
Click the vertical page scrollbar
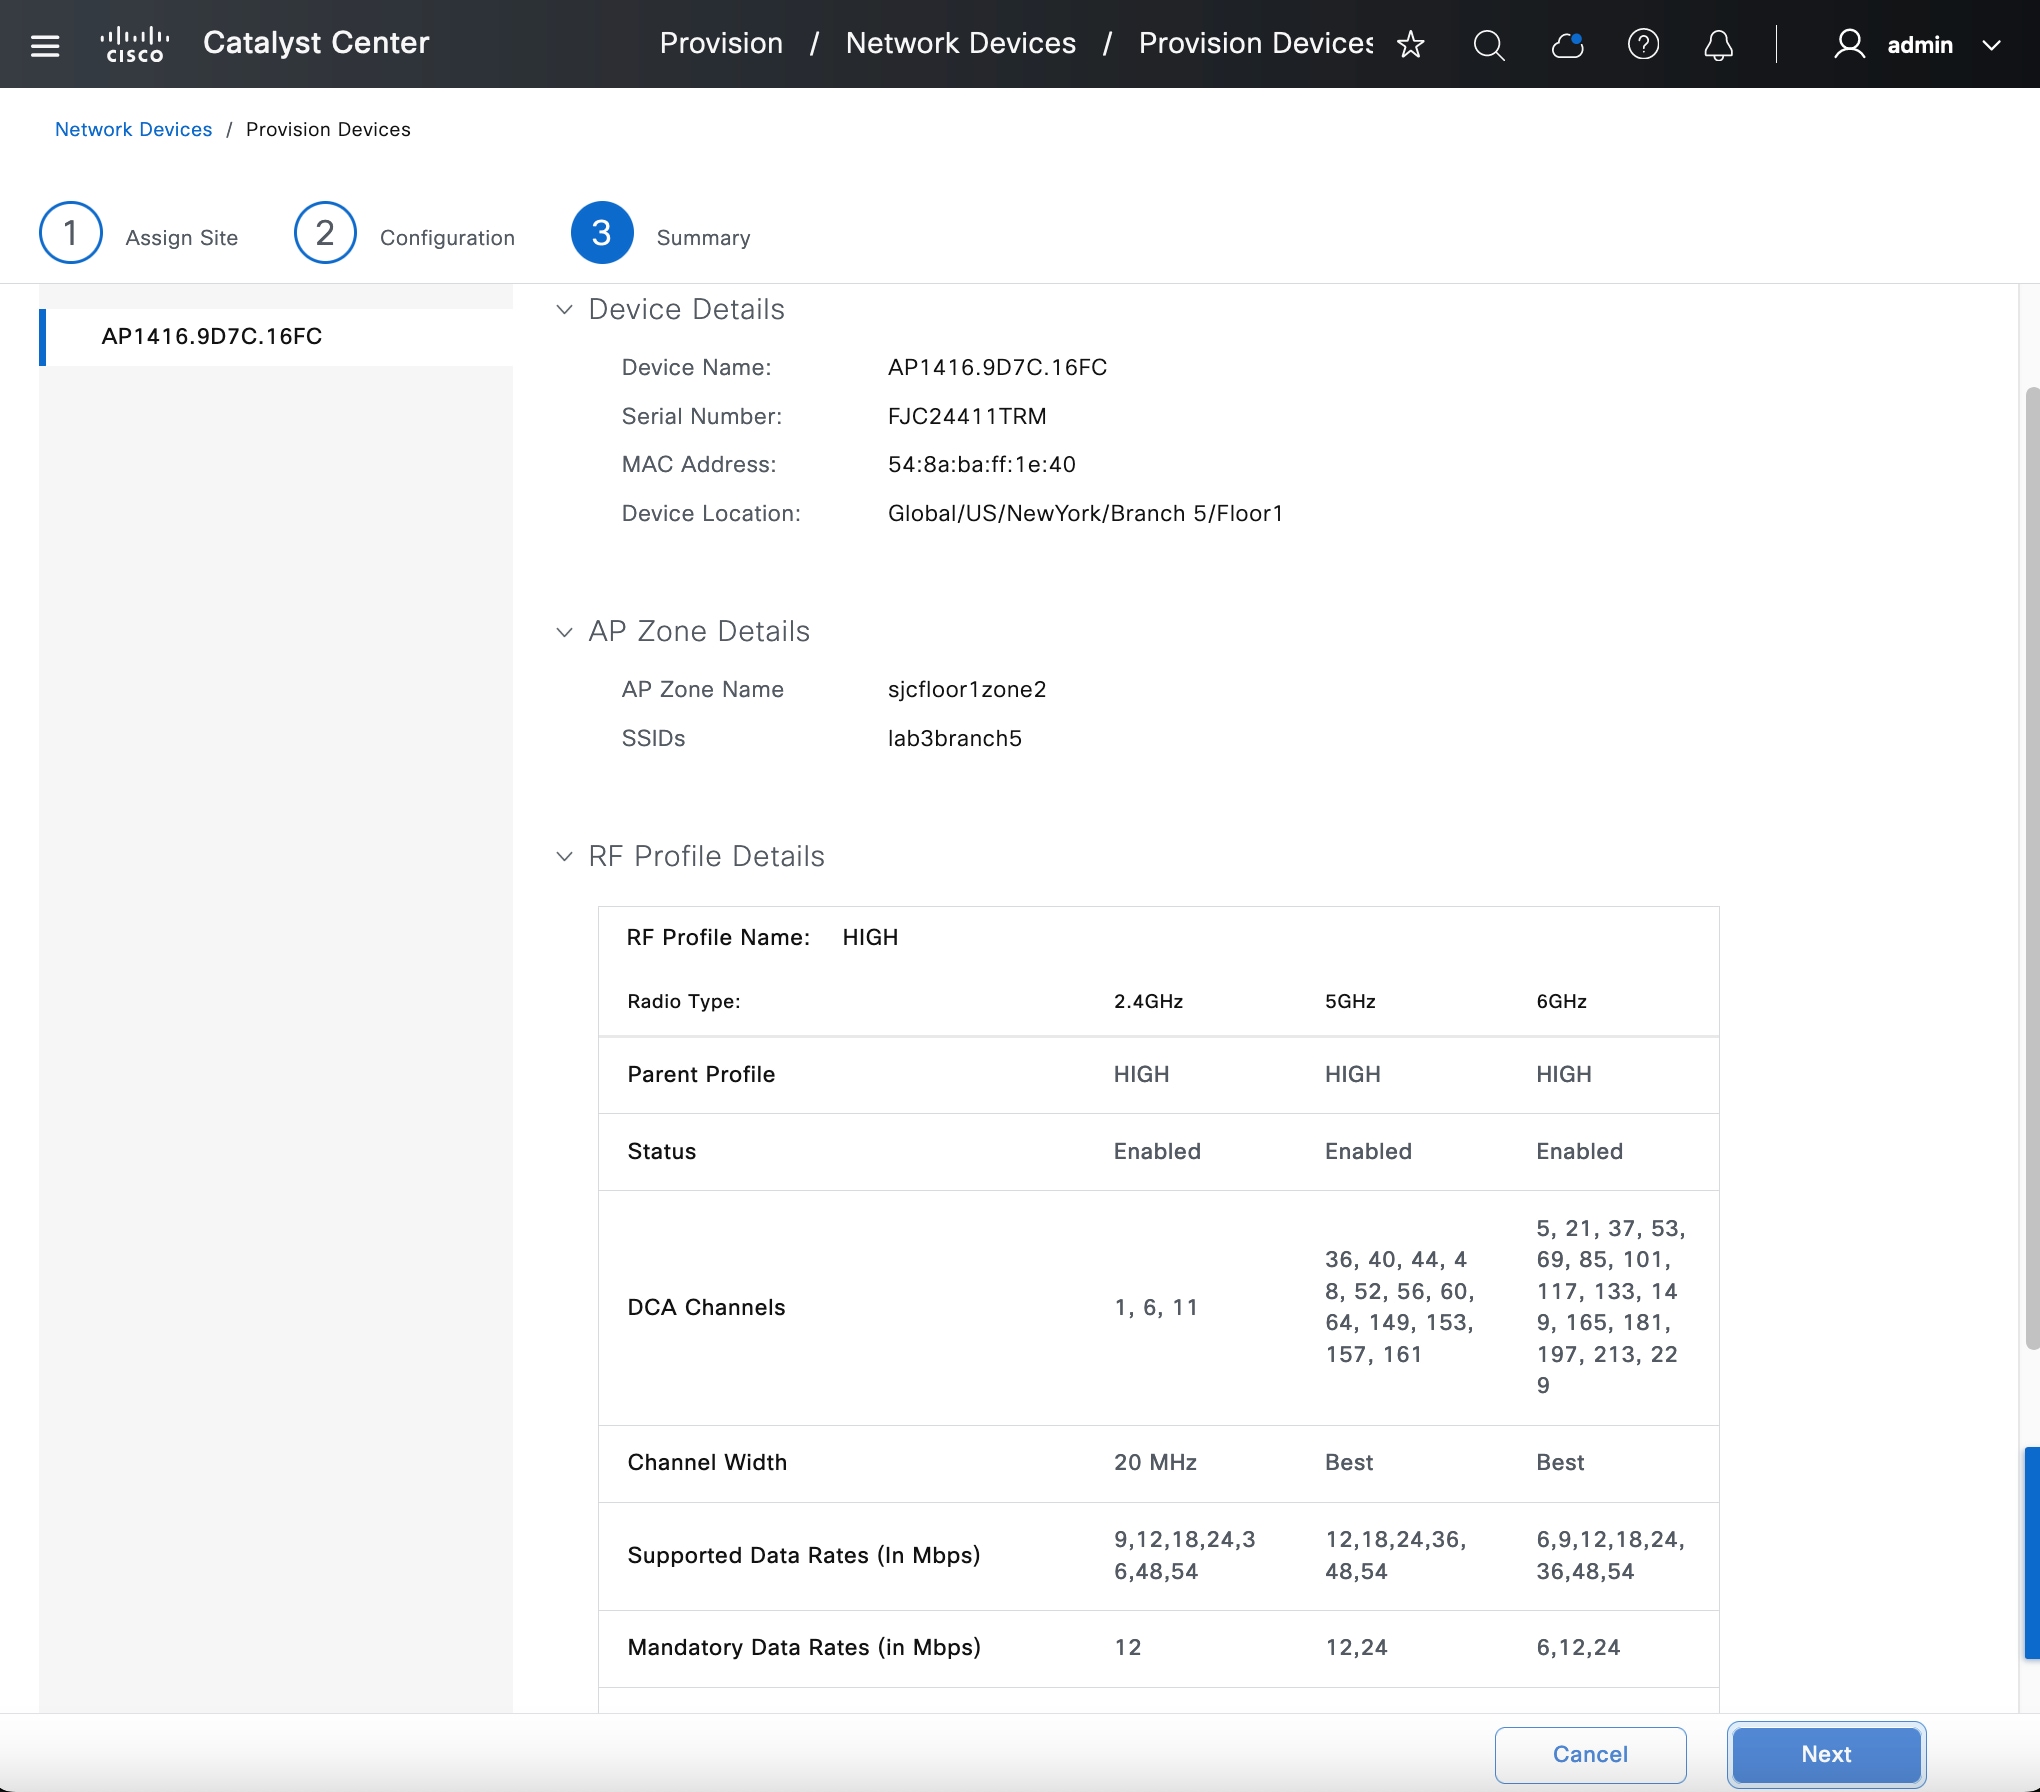coord(2031,867)
